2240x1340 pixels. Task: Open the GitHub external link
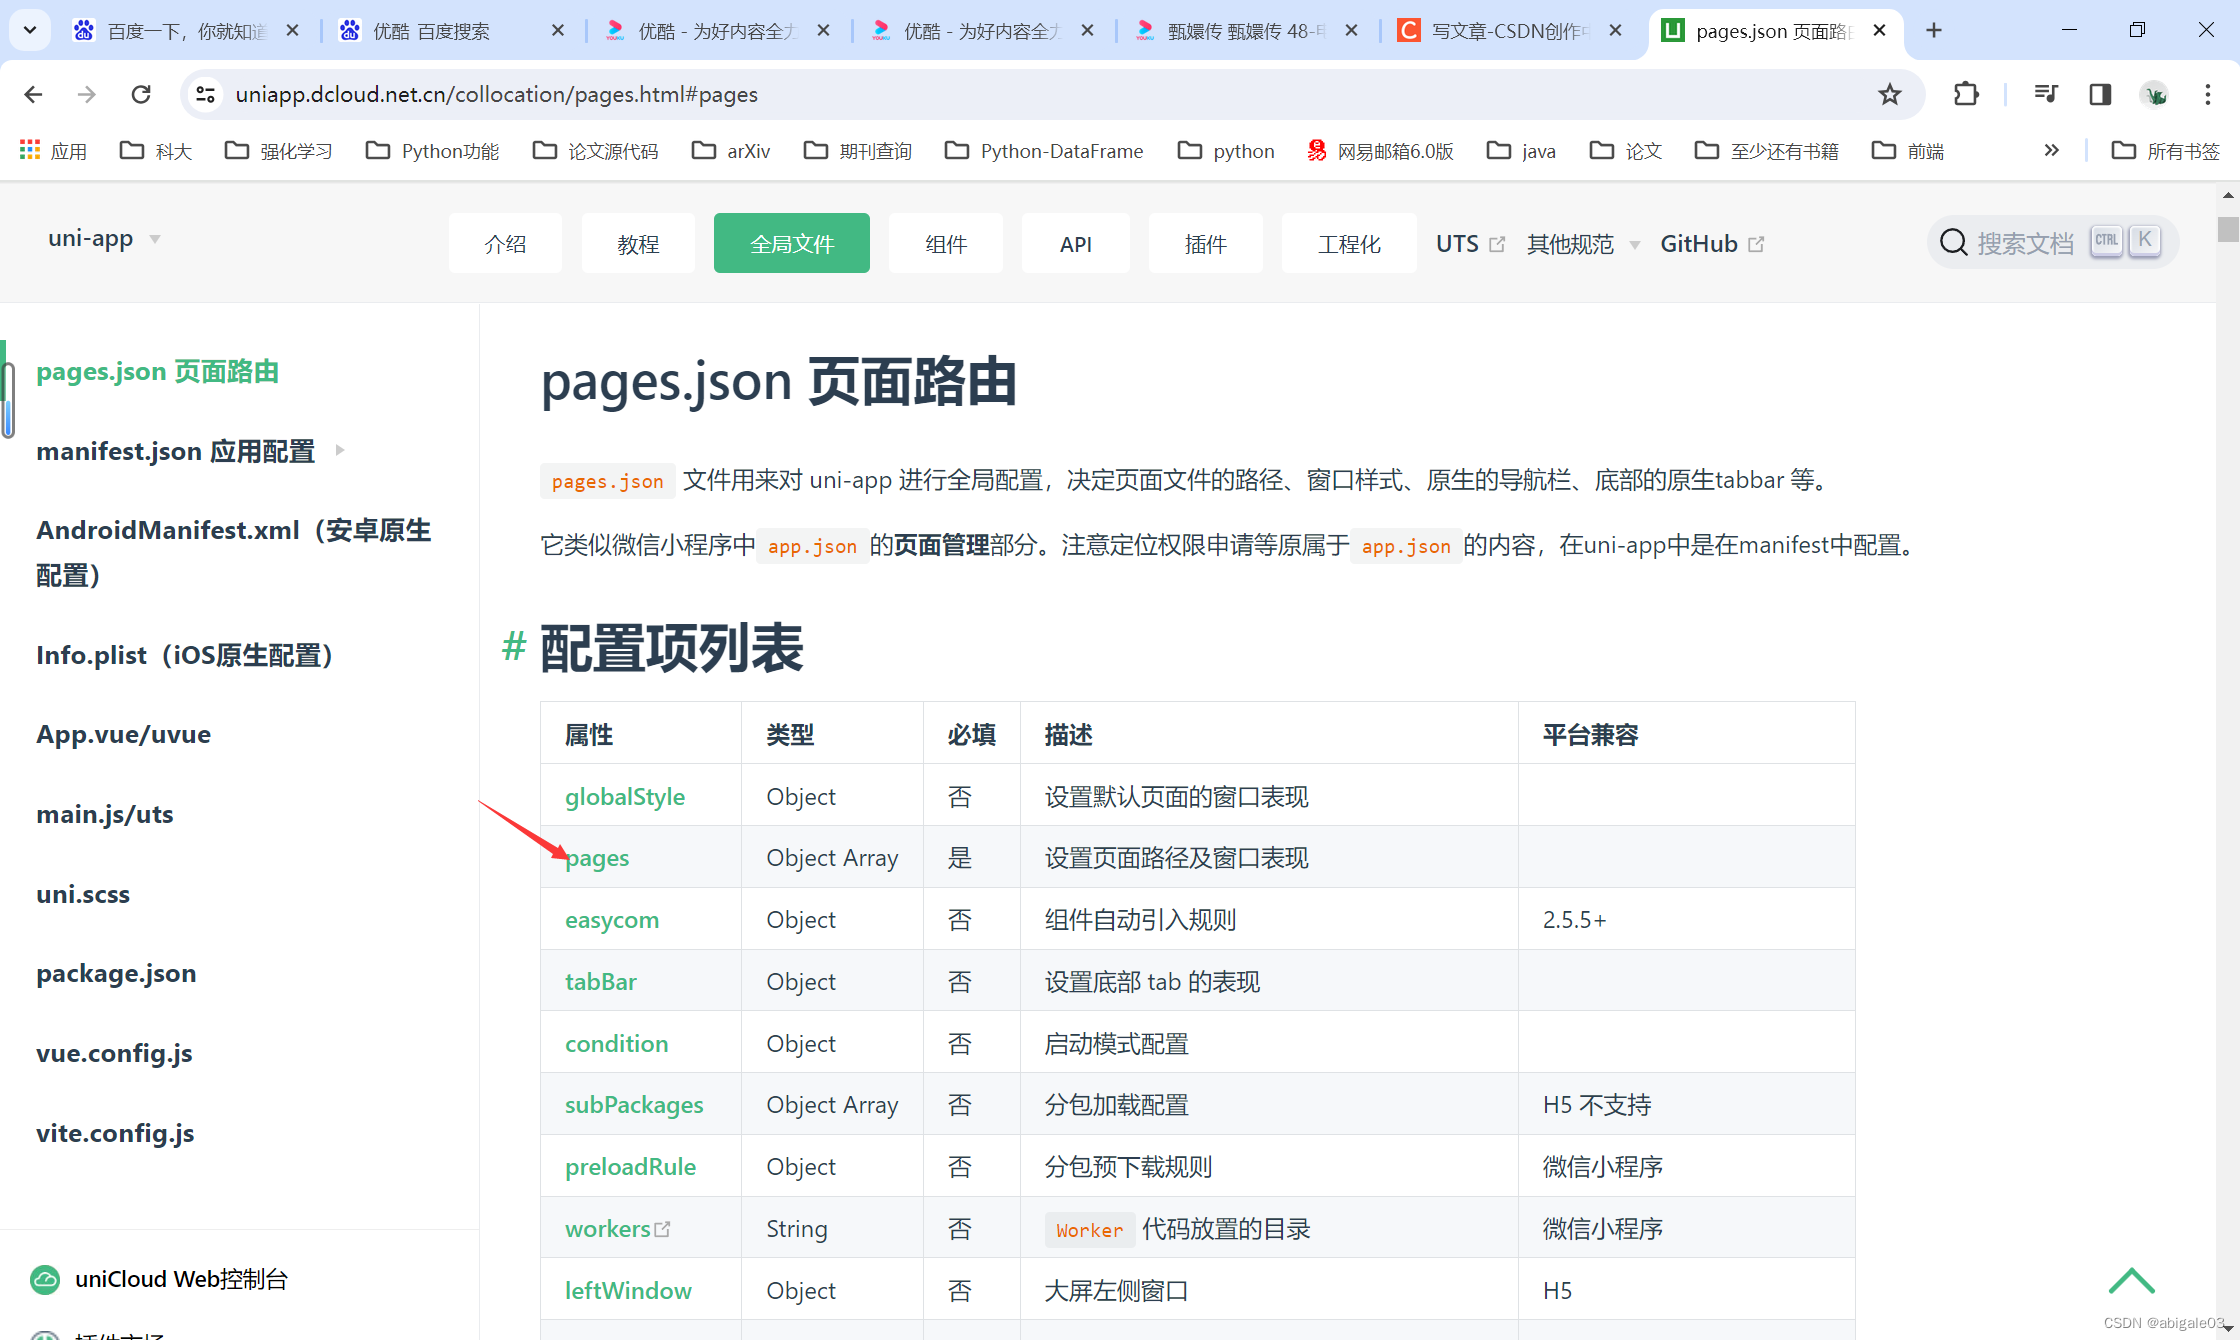(x=1712, y=244)
